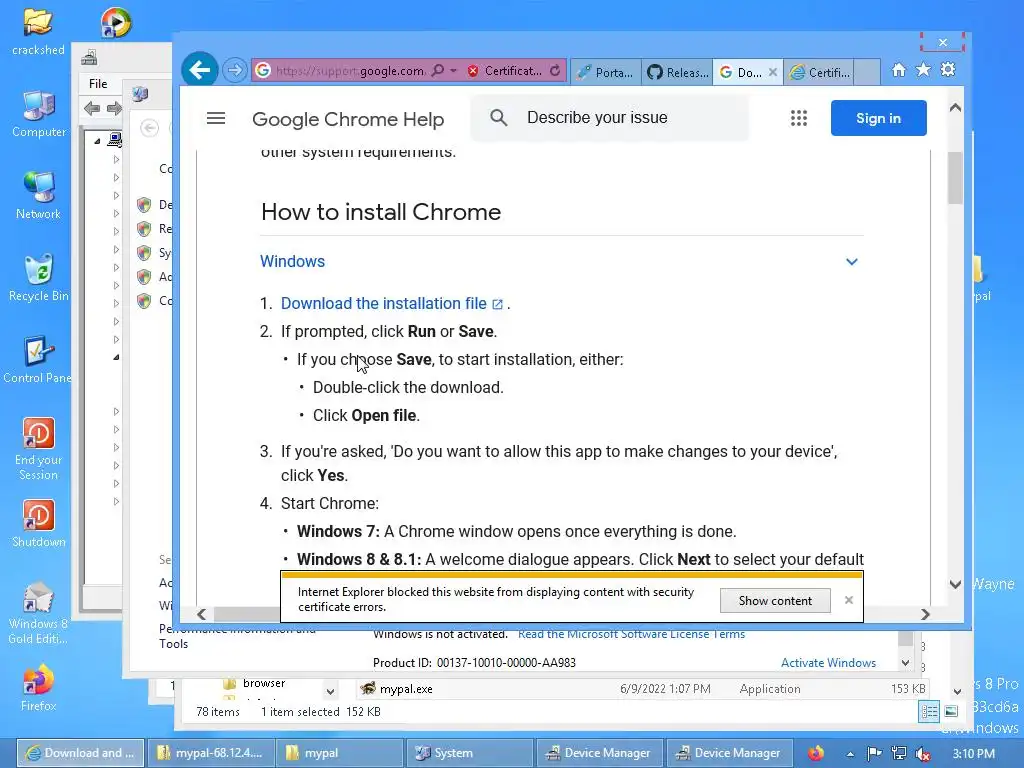Open IE favorites star
This screenshot has width=1024, height=768.
tap(923, 70)
